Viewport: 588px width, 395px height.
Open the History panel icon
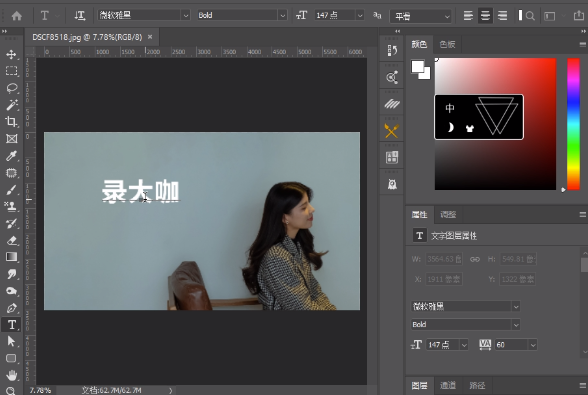tap(392, 50)
